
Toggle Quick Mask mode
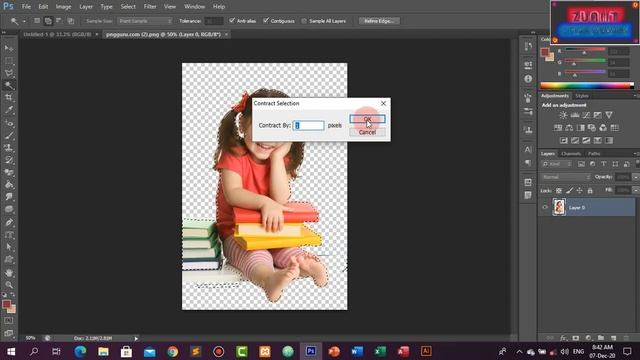9,321
